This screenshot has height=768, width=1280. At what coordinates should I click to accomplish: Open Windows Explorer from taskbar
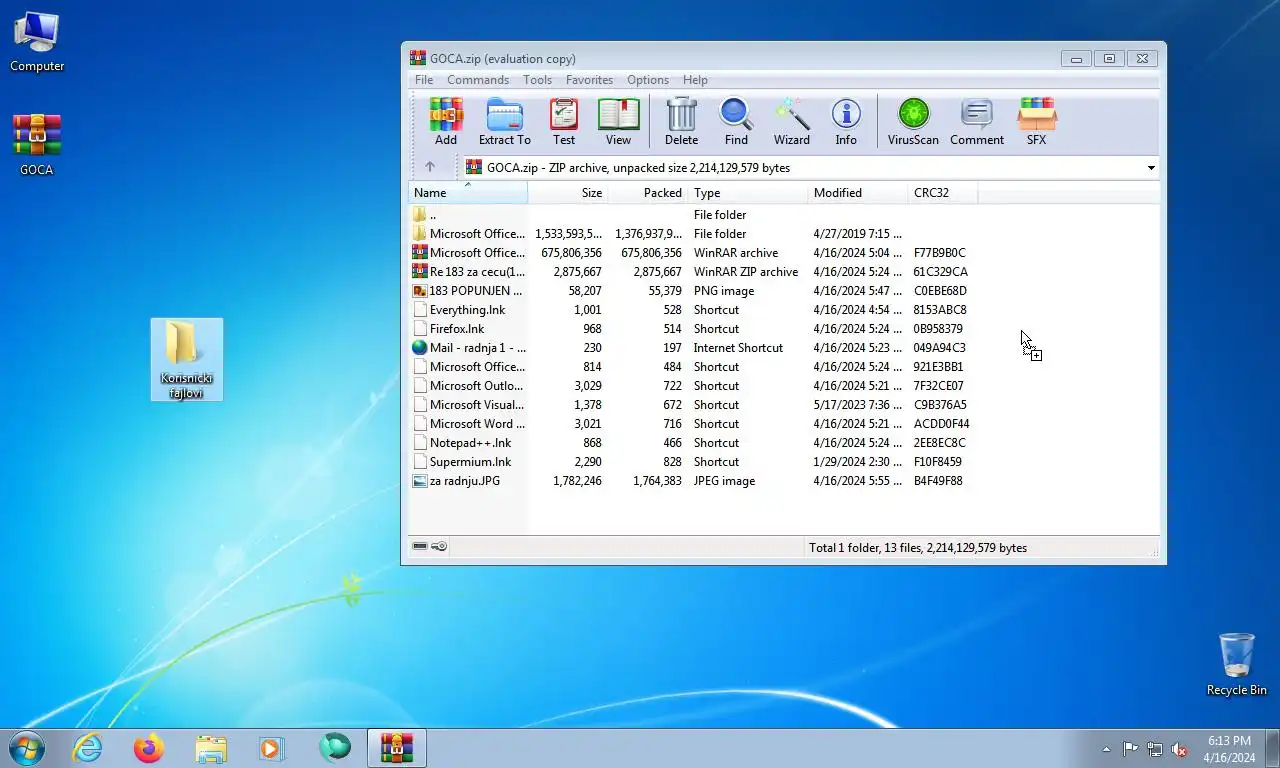tap(211, 748)
